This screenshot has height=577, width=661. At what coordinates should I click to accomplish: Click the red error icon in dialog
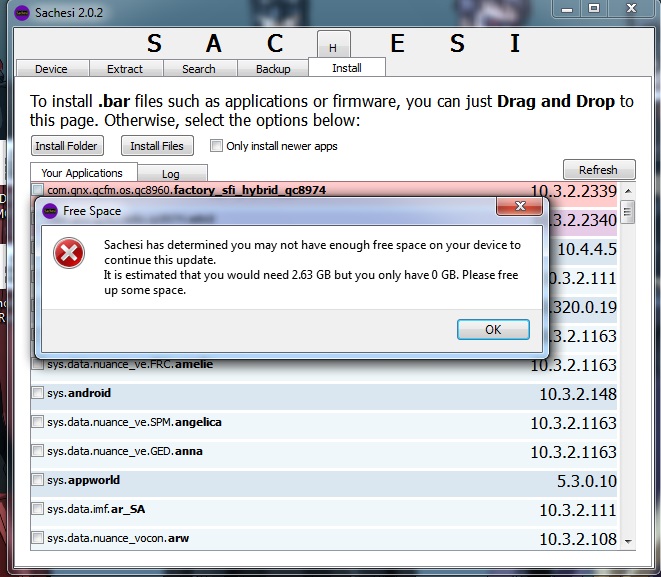click(x=69, y=254)
